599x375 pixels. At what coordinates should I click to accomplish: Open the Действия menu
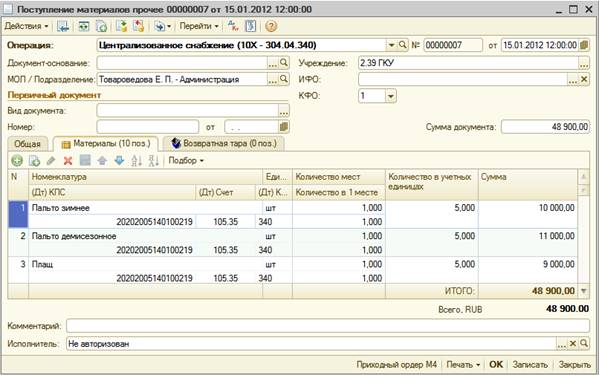26,26
